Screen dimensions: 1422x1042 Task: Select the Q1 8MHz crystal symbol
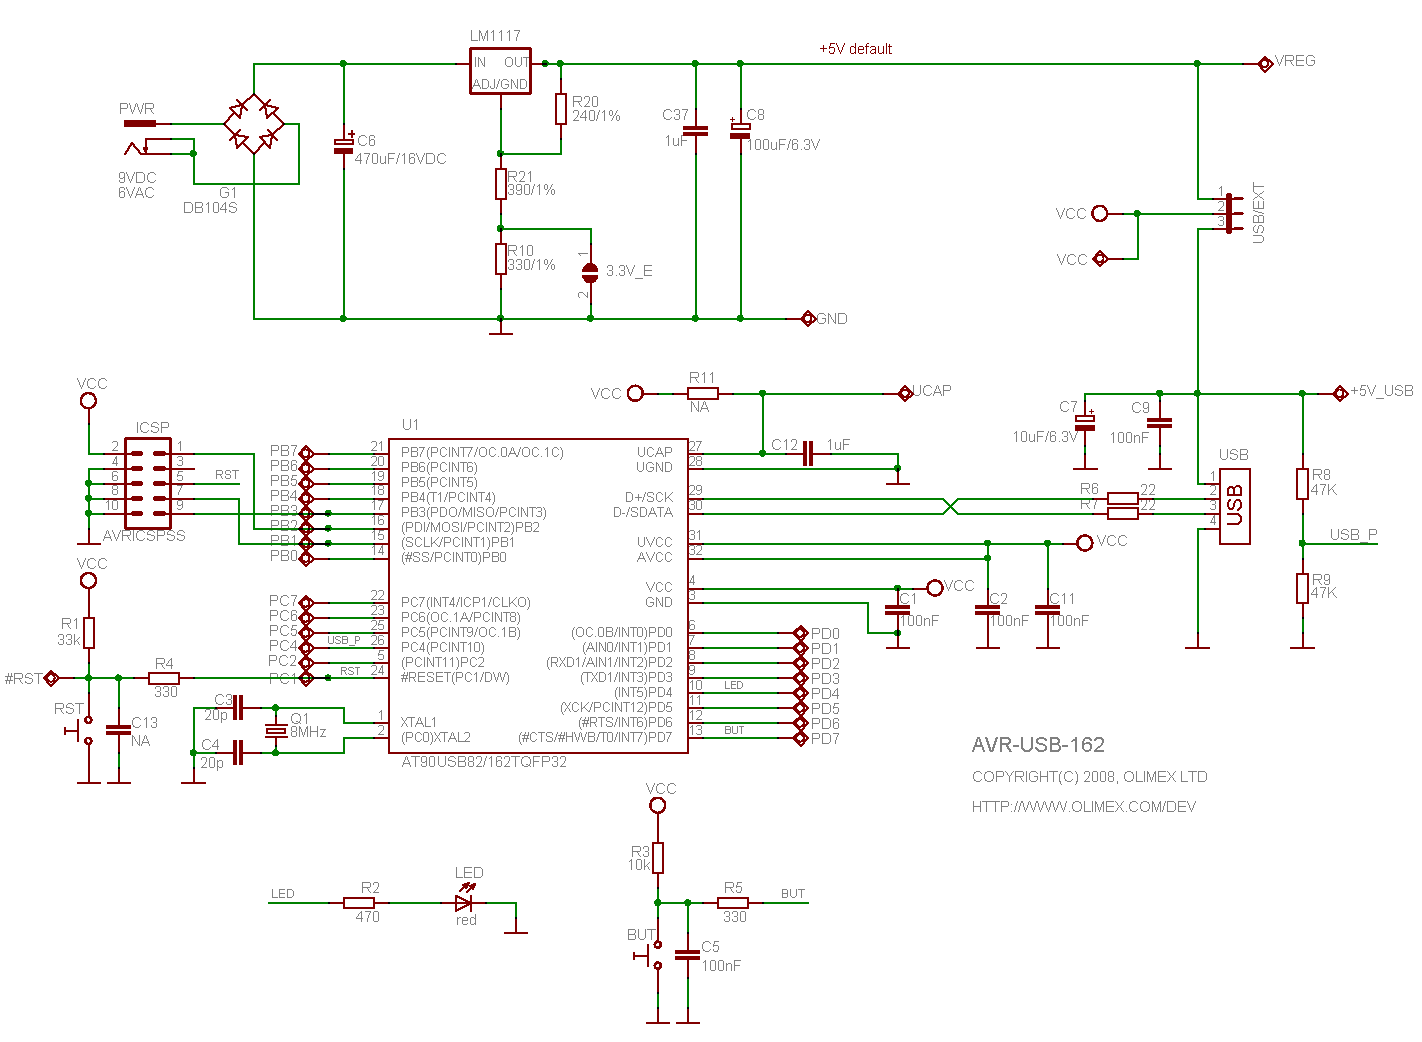click(276, 730)
